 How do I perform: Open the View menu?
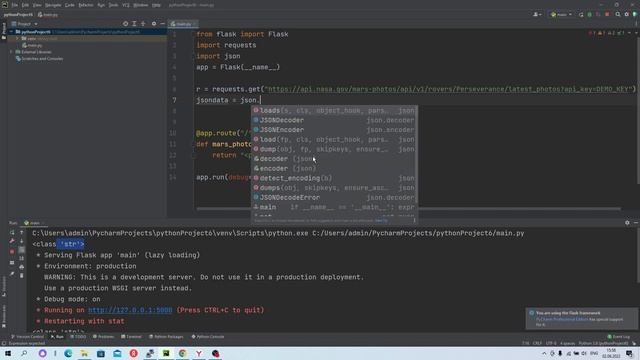(x=37, y=5)
